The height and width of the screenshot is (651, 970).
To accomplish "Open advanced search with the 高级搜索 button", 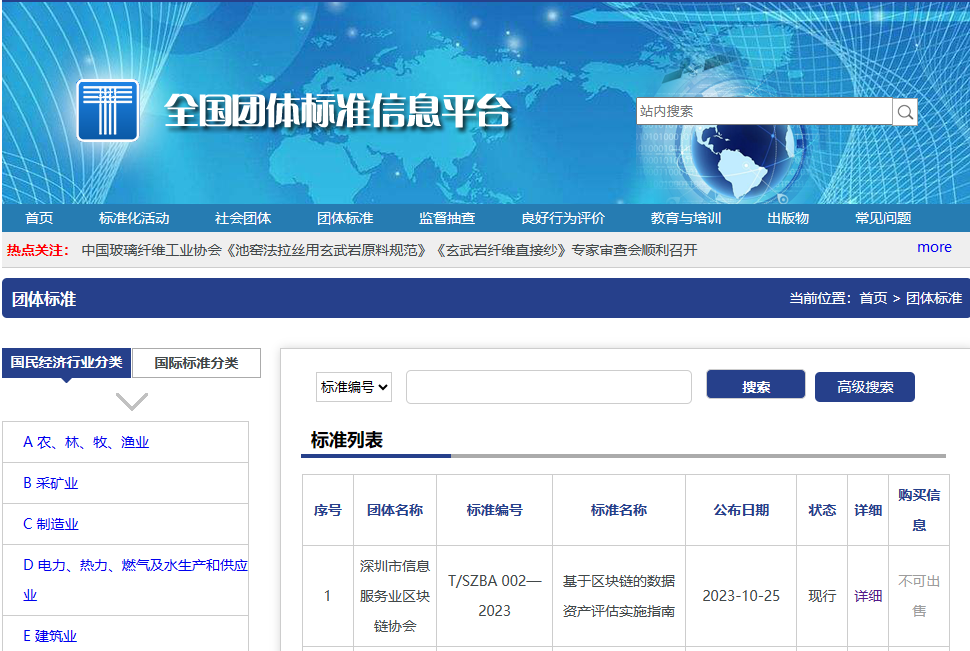I will (863, 386).
